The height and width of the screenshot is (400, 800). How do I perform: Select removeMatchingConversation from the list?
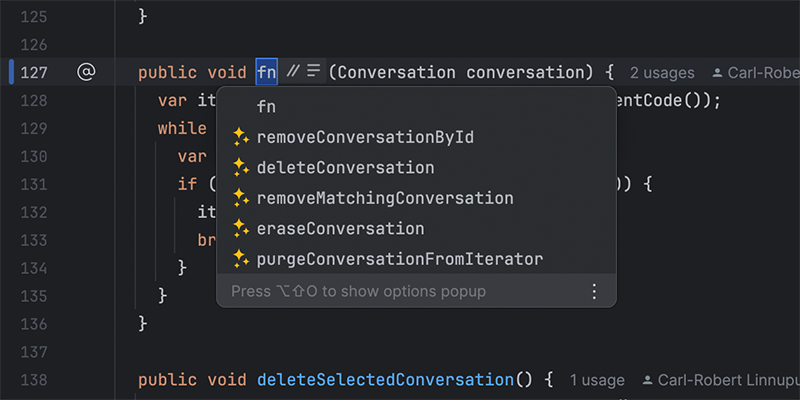(x=384, y=198)
